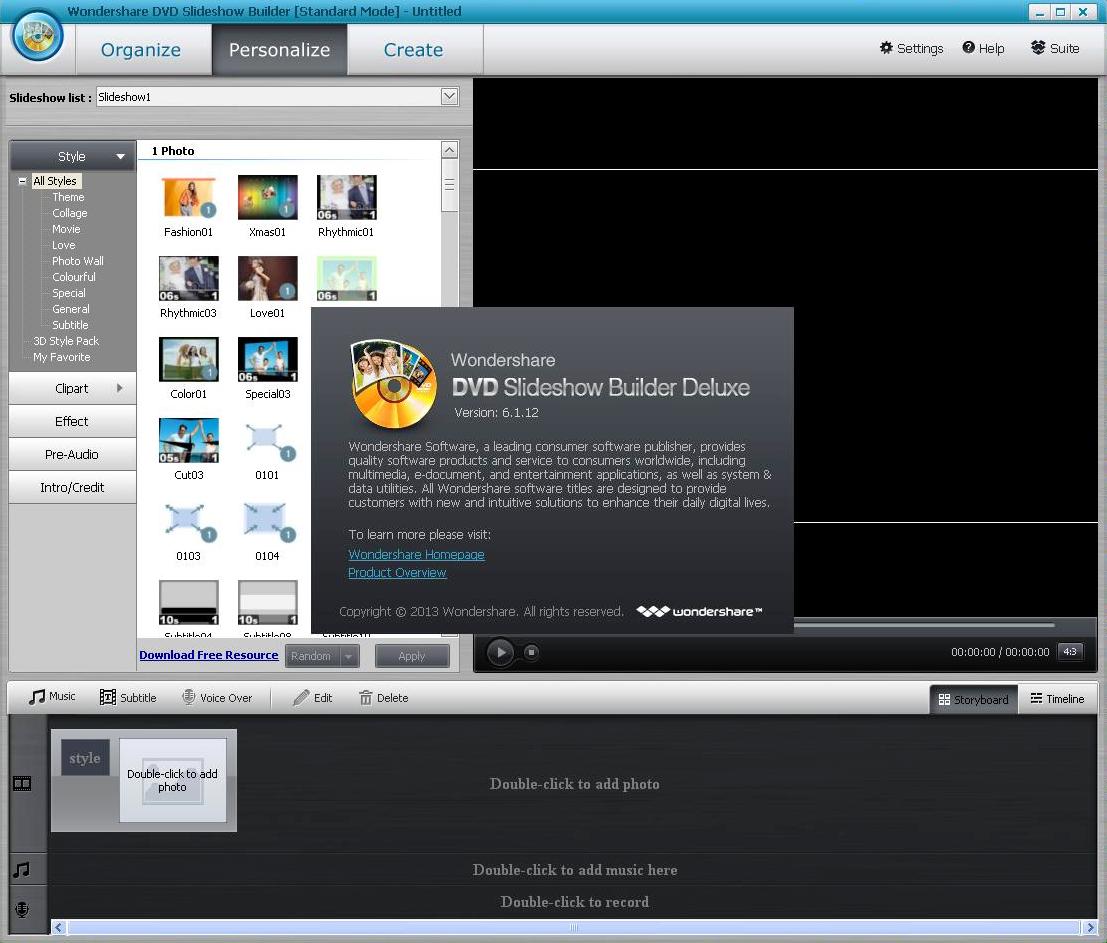Open the Slideshow list dropdown

point(449,97)
